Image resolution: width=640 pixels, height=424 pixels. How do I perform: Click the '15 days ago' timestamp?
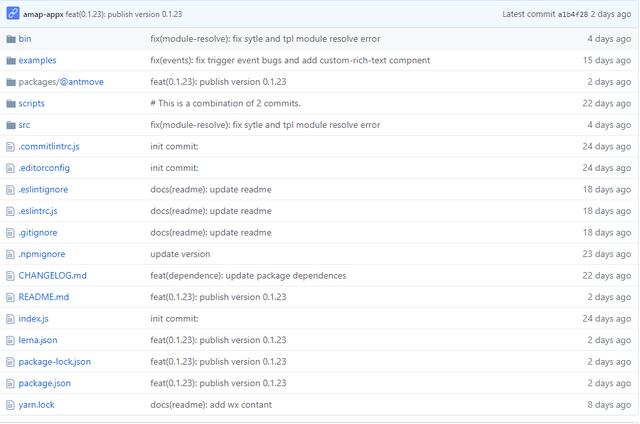[607, 60]
